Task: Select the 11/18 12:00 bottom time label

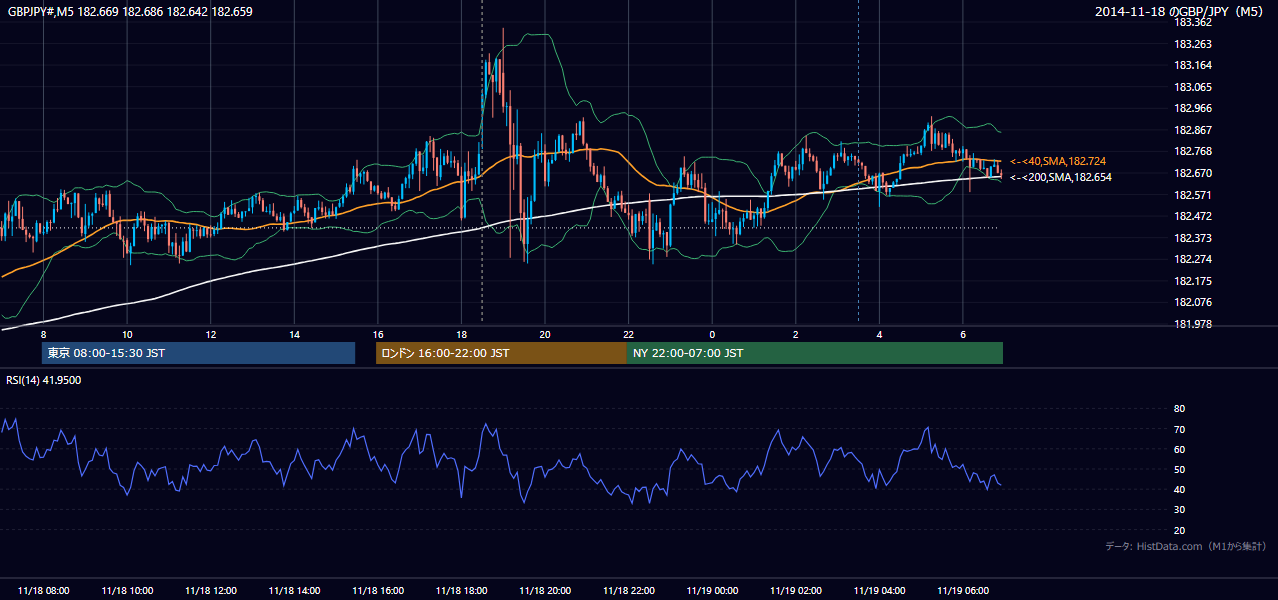Action: pyautogui.click(x=211, y=591)
